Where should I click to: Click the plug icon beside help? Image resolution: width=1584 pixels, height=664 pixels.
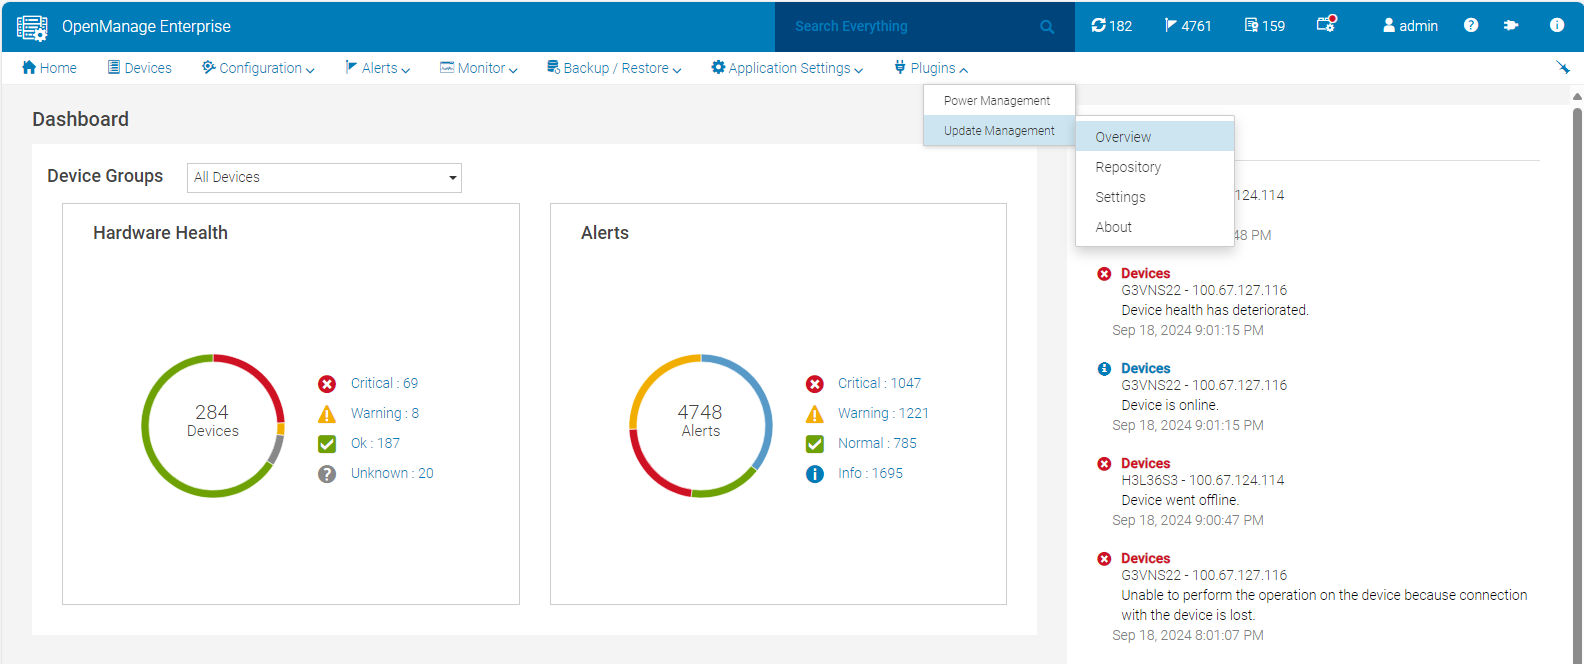click(x=1511, y=26)
